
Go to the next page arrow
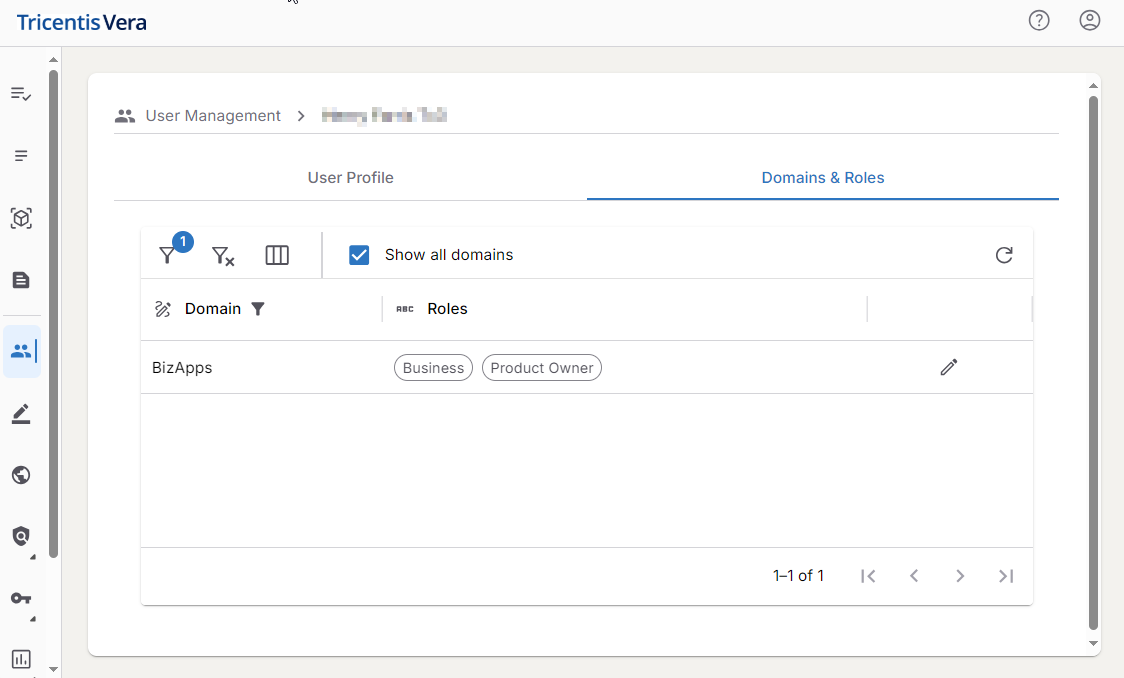click(960, 576)
